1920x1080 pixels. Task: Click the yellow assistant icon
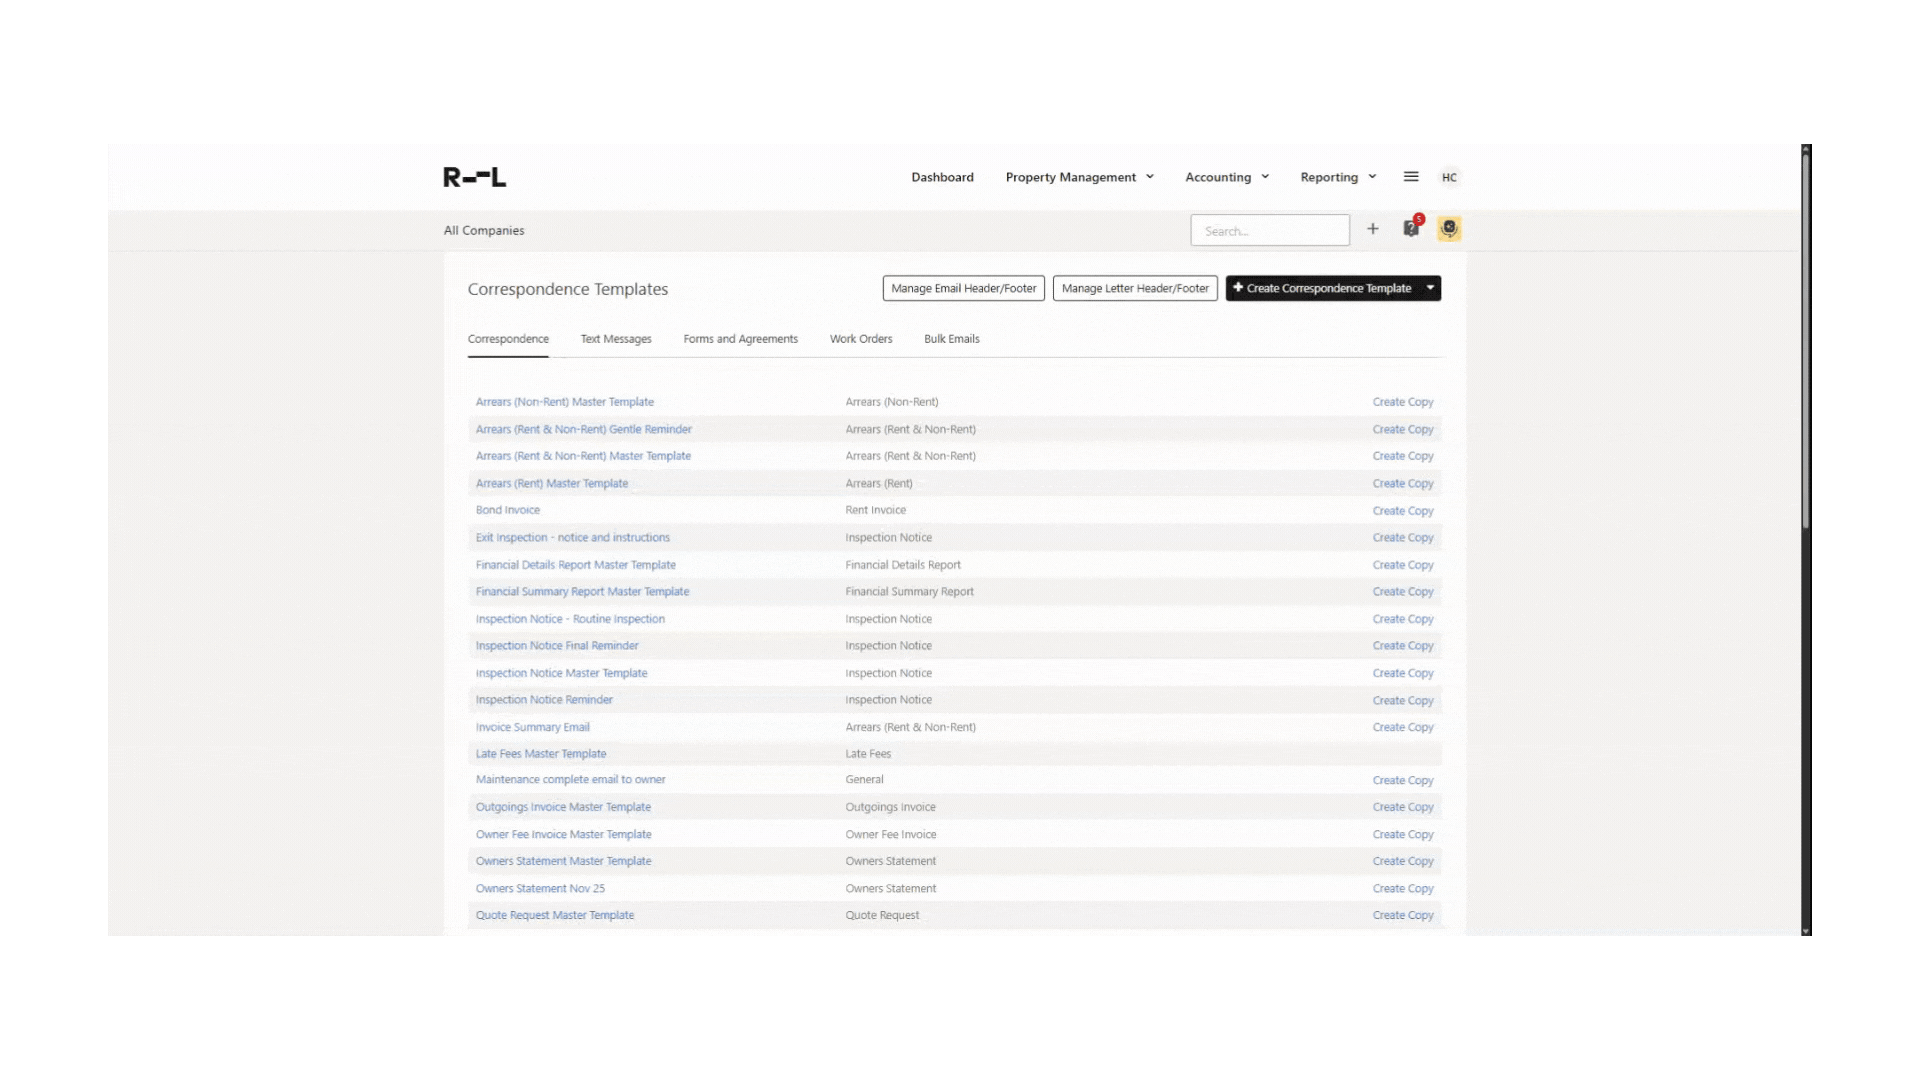point(1449,229)
